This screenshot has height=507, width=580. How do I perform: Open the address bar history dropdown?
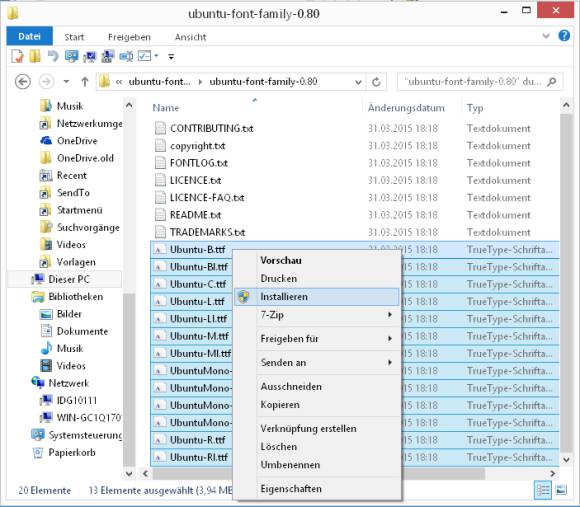tap(358, 82)
